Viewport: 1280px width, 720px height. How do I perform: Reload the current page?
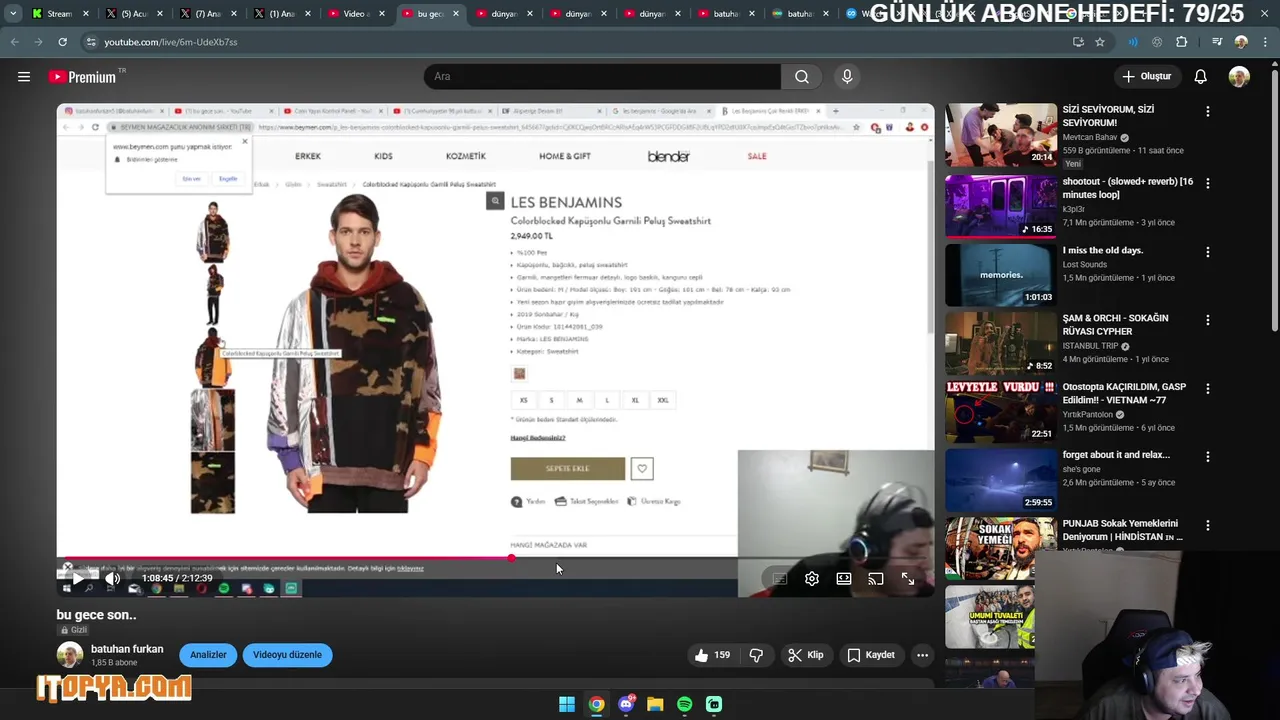click(62, 42)
